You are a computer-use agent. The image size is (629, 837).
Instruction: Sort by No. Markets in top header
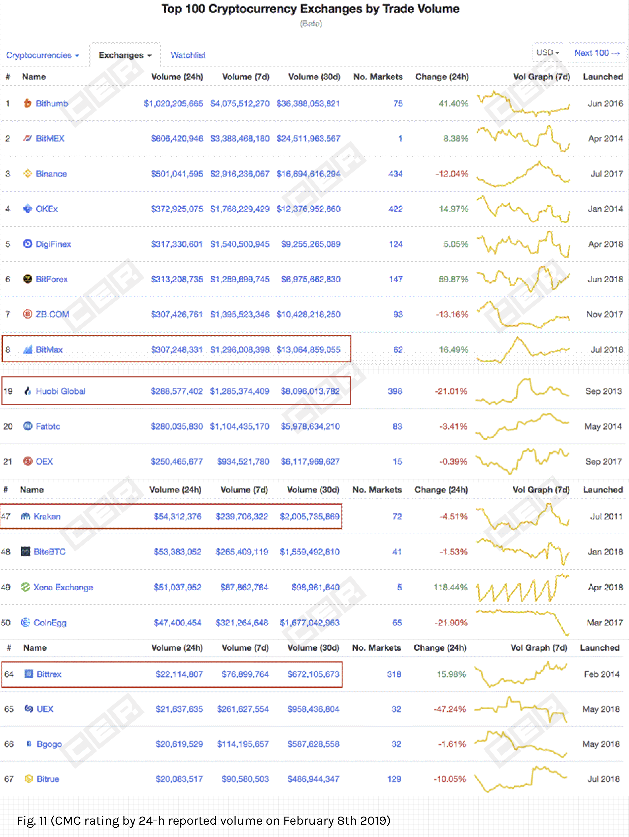pos(378,76)
